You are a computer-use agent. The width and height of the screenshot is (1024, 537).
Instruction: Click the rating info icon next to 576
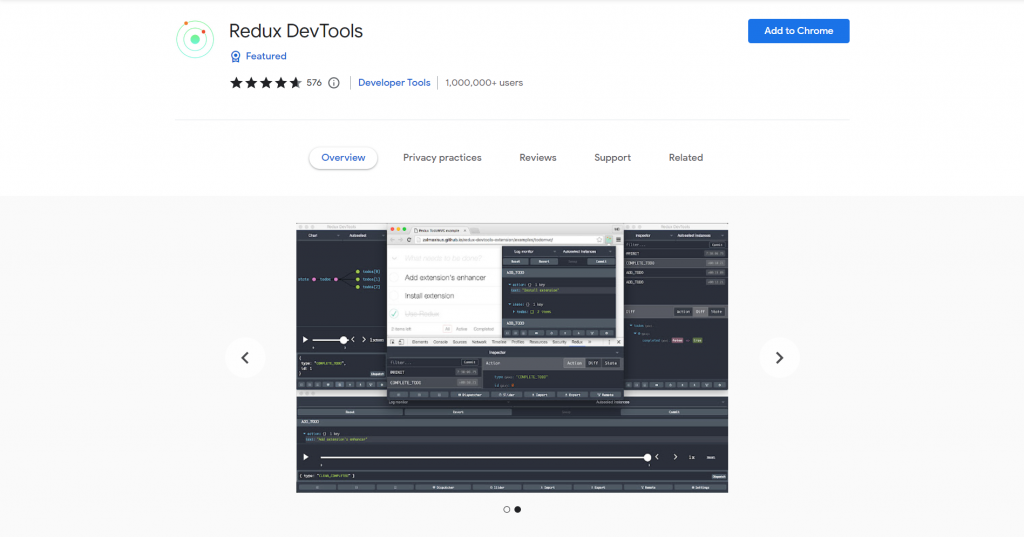334,83
